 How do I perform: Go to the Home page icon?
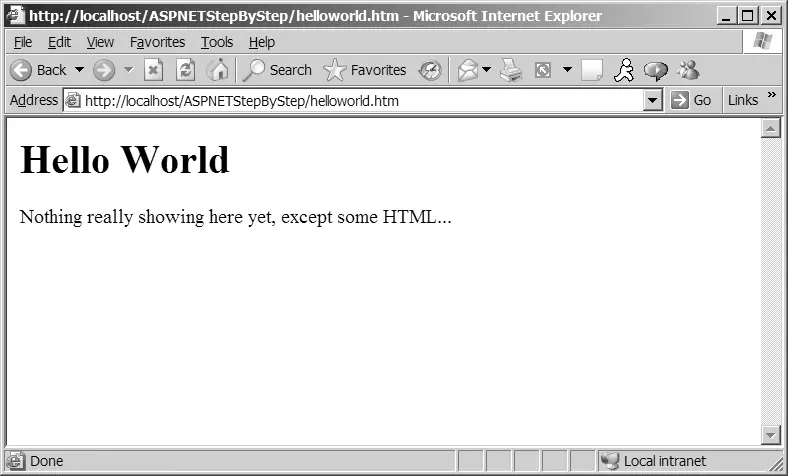click(x=218, y=70)
